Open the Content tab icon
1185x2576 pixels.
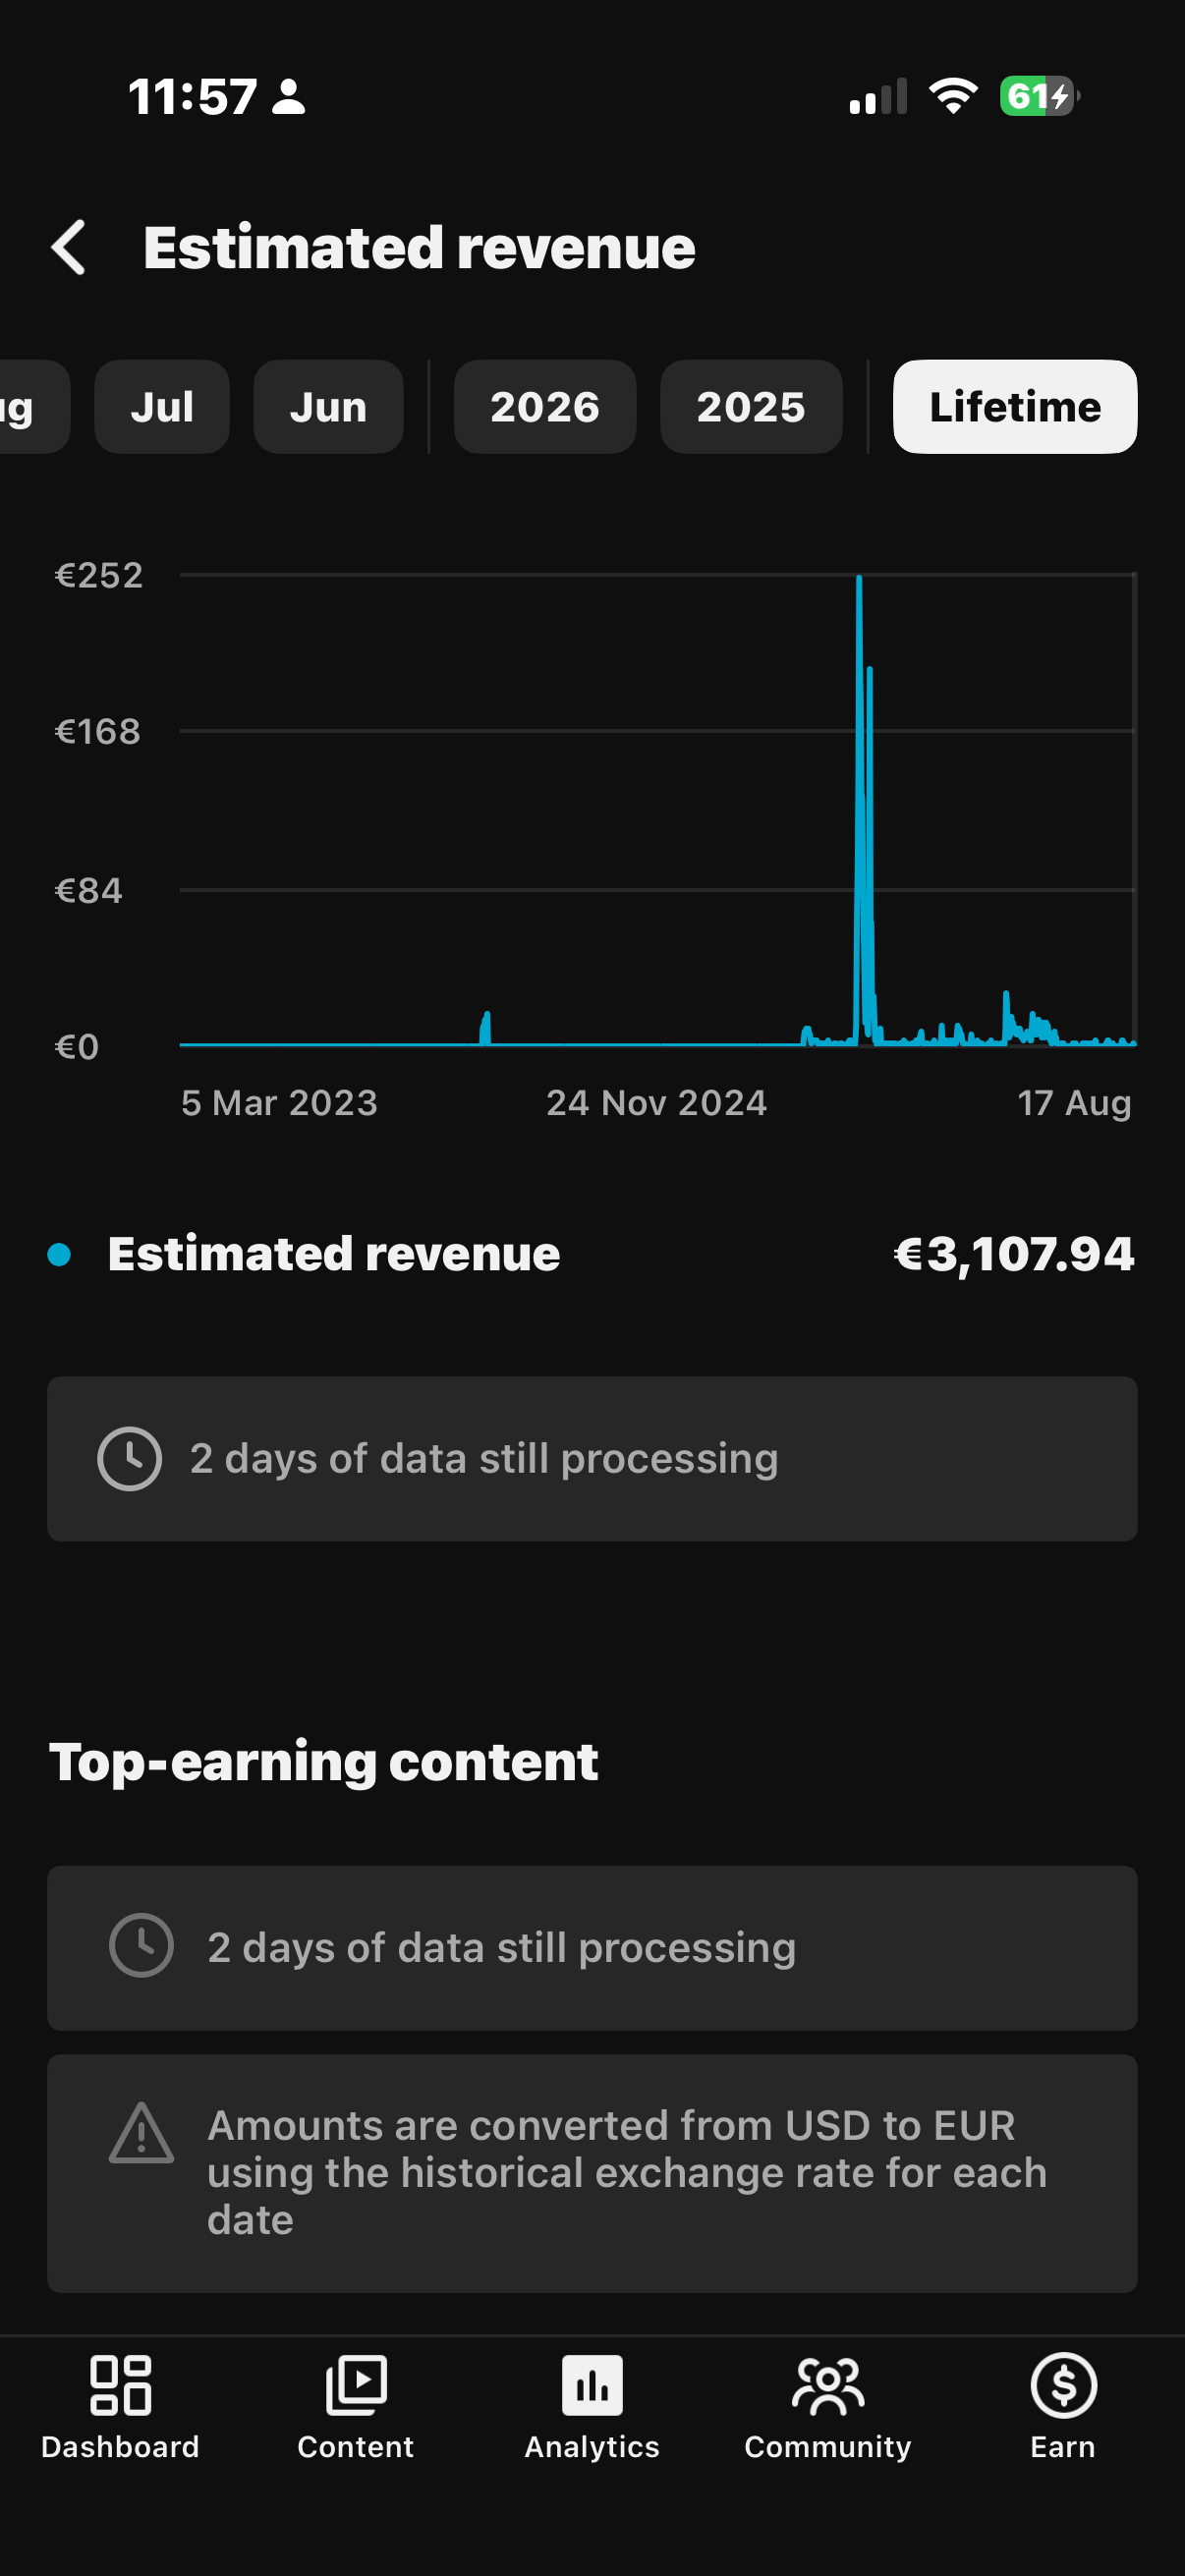356,2385
